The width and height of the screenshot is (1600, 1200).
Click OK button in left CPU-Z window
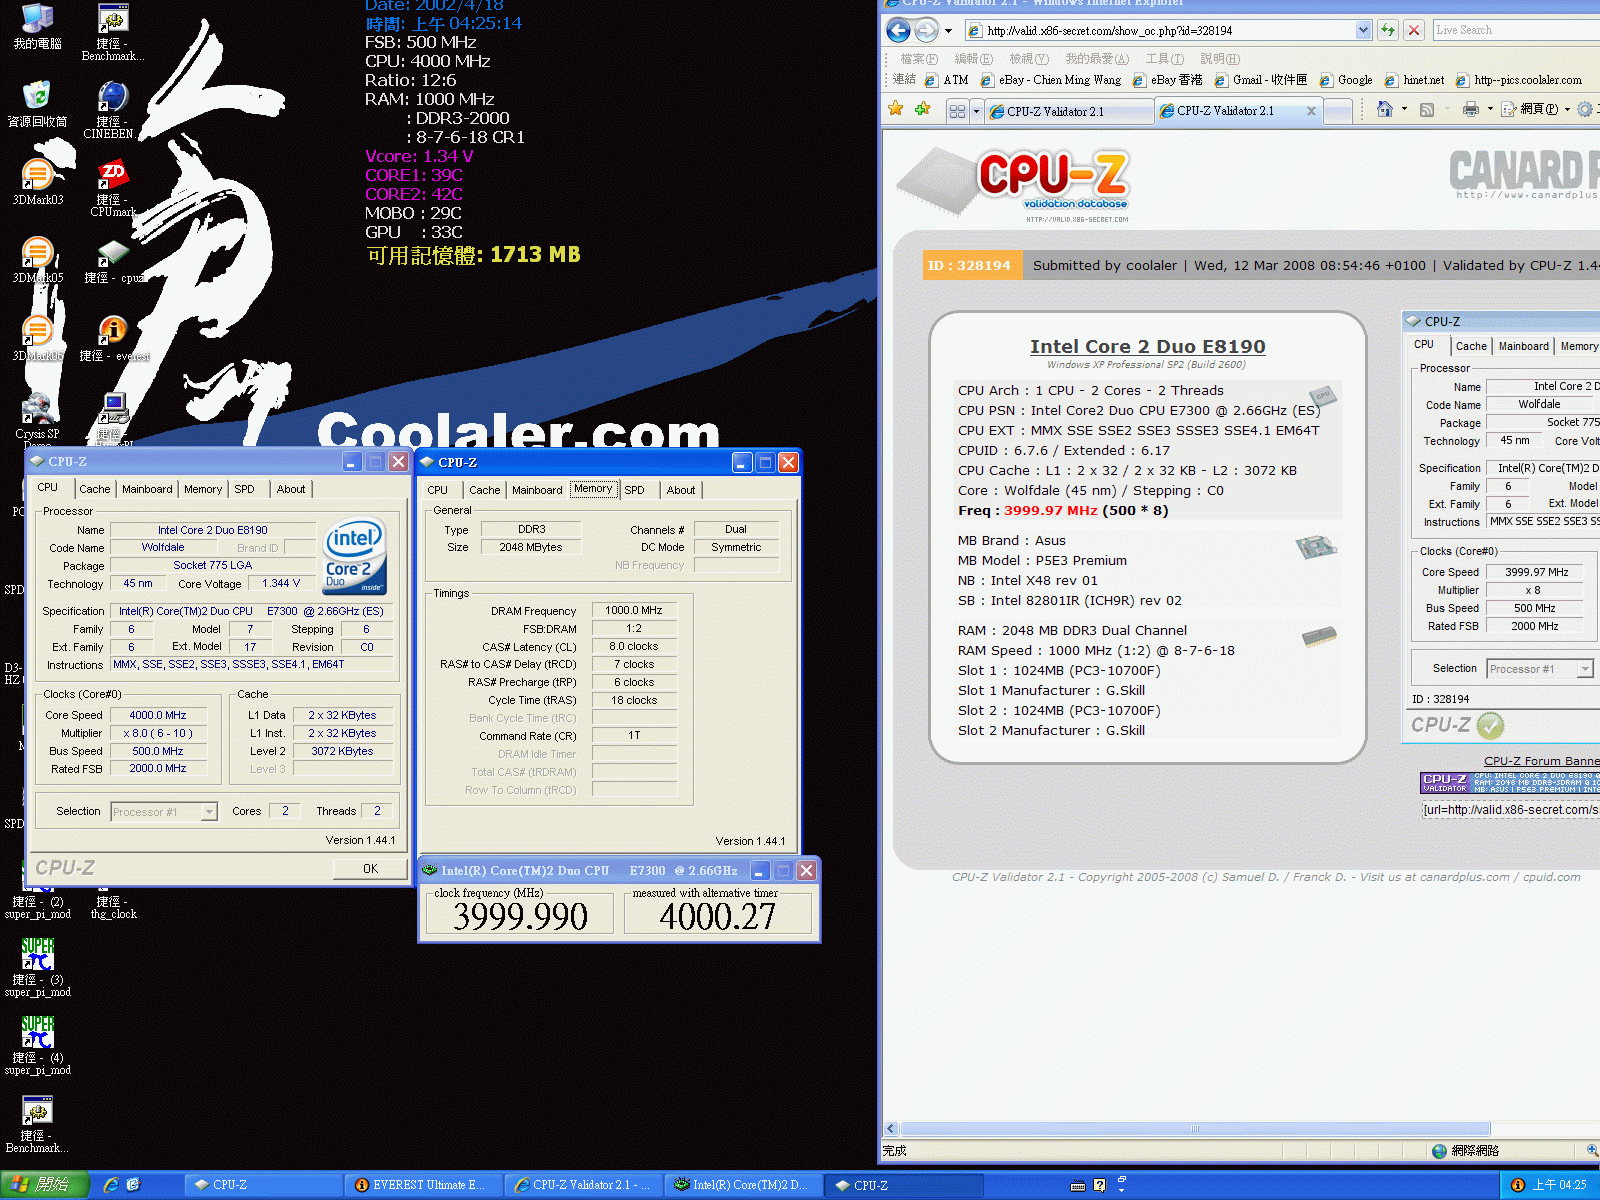(370, 868)
